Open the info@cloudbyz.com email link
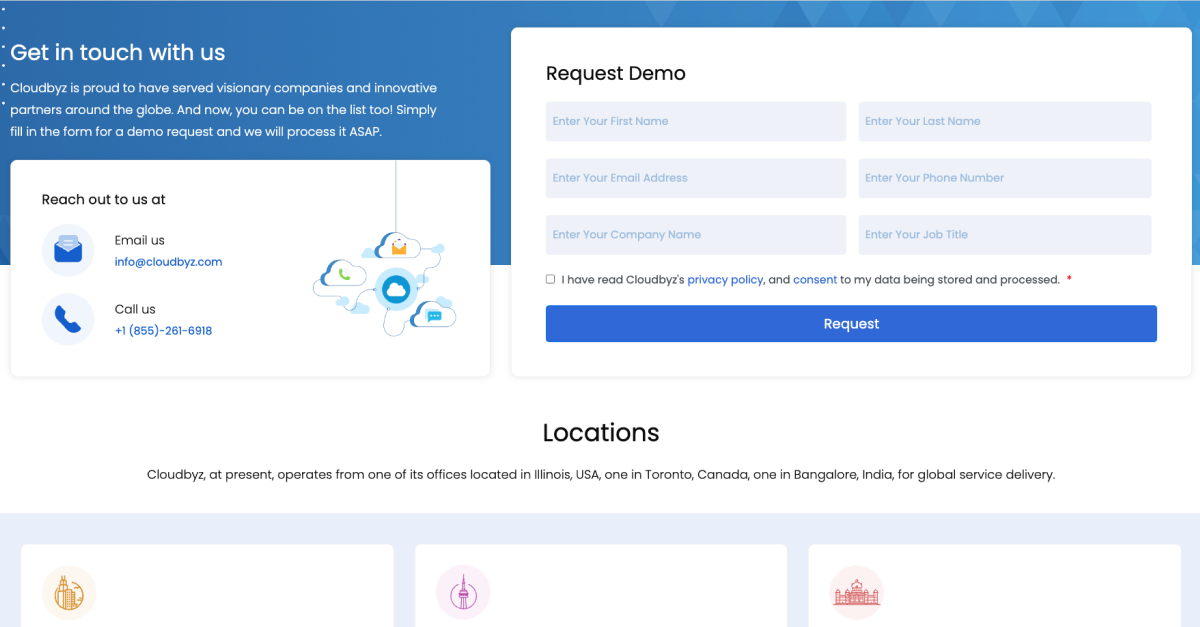Viewport: 1200px width, 627px height. pyautogui.click(x=168, y=262)
